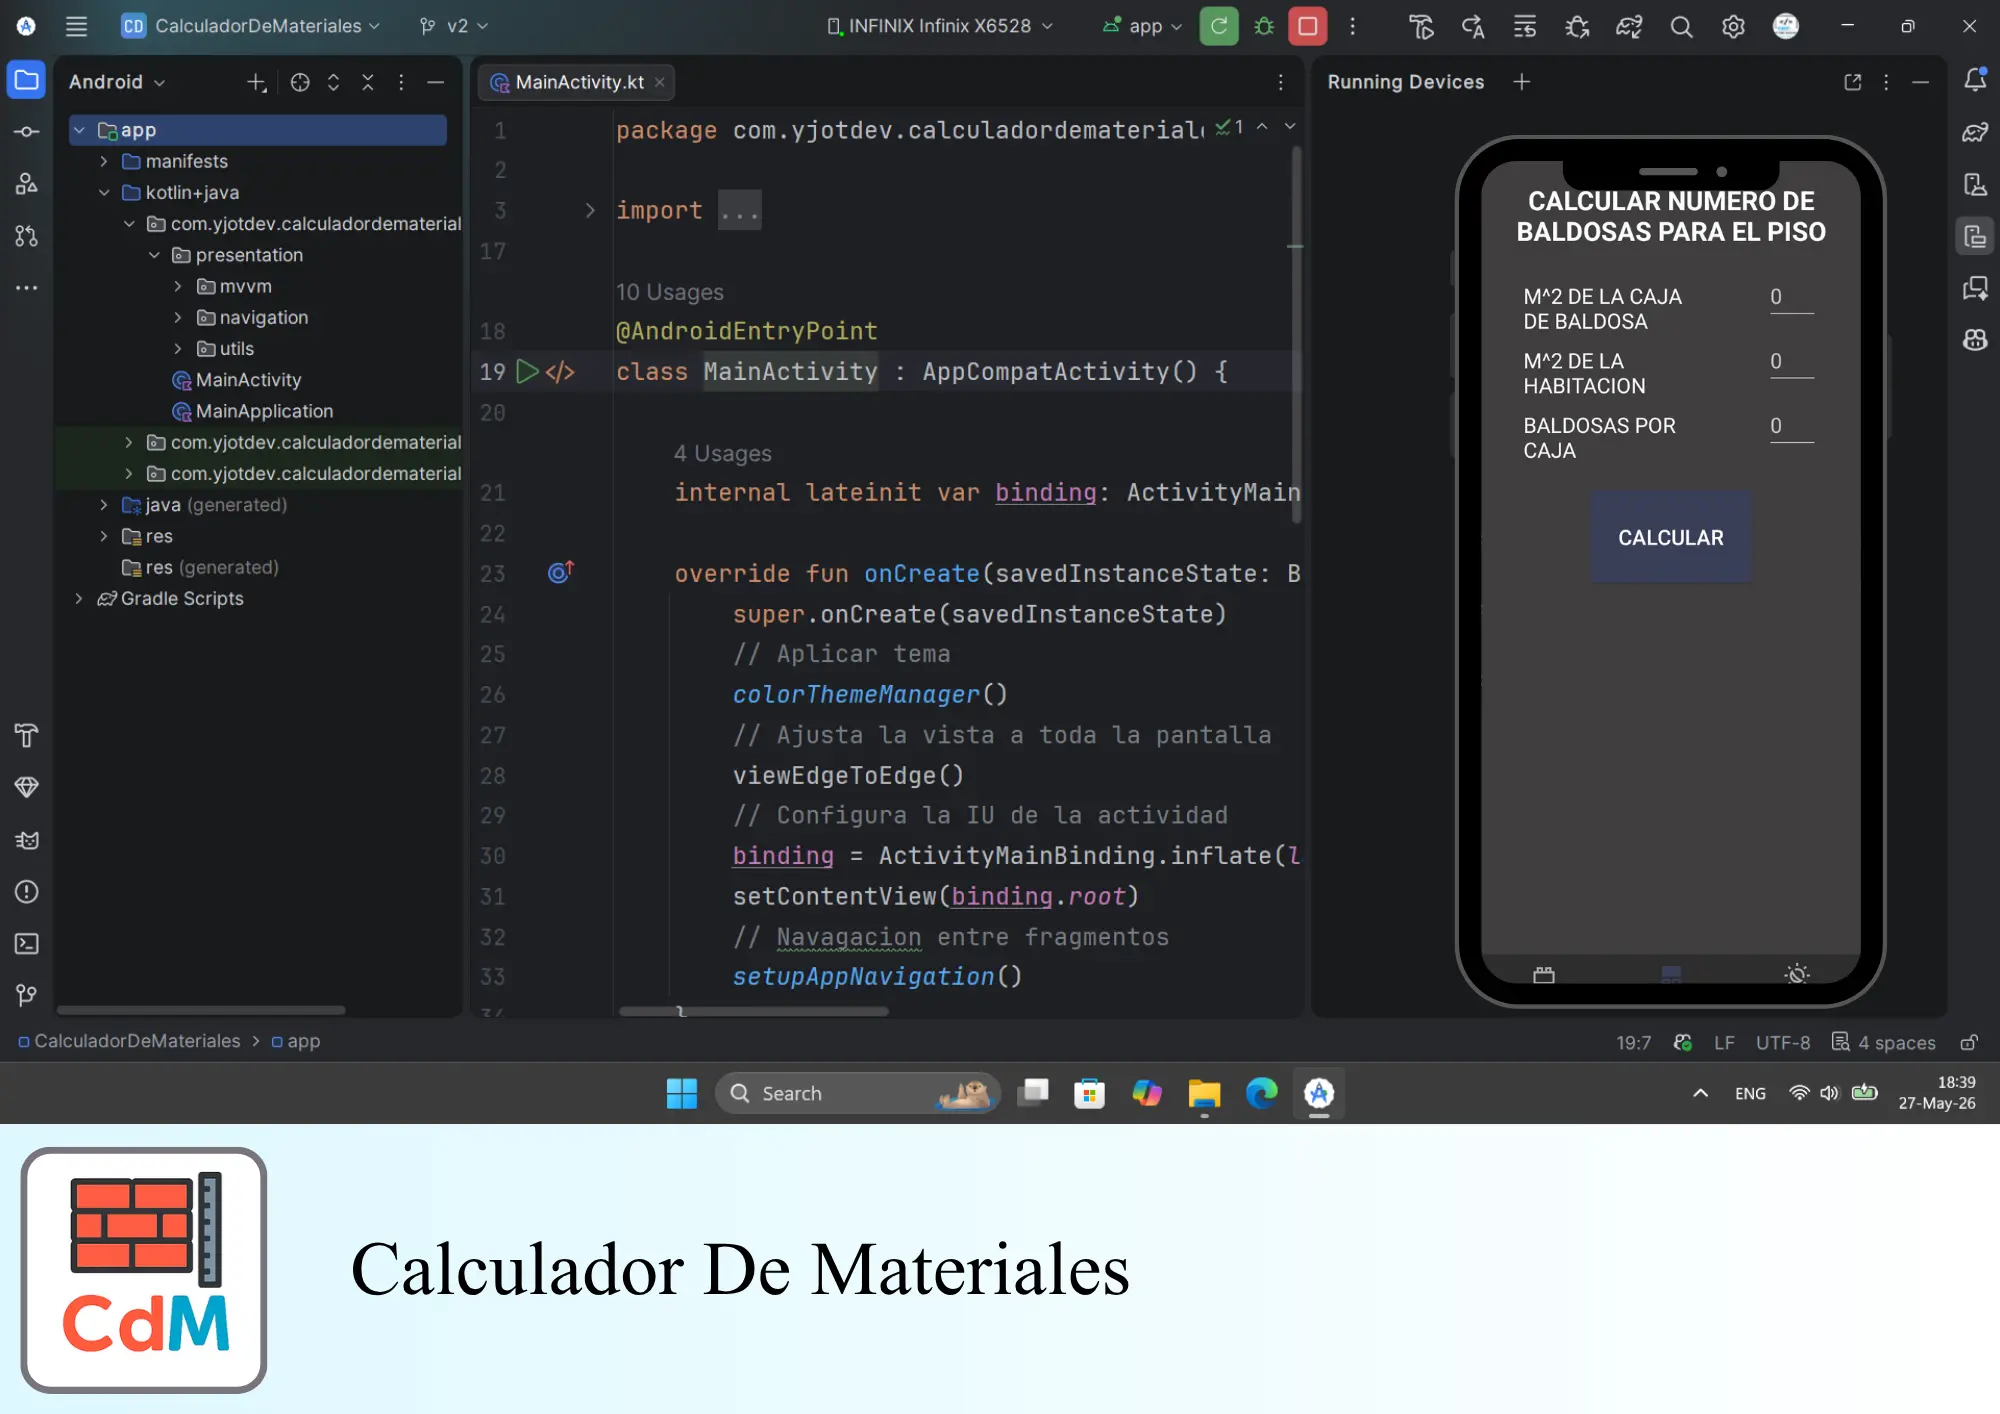
Task: Click the 4 Usages inlay hint
Action: click(723, 453)
